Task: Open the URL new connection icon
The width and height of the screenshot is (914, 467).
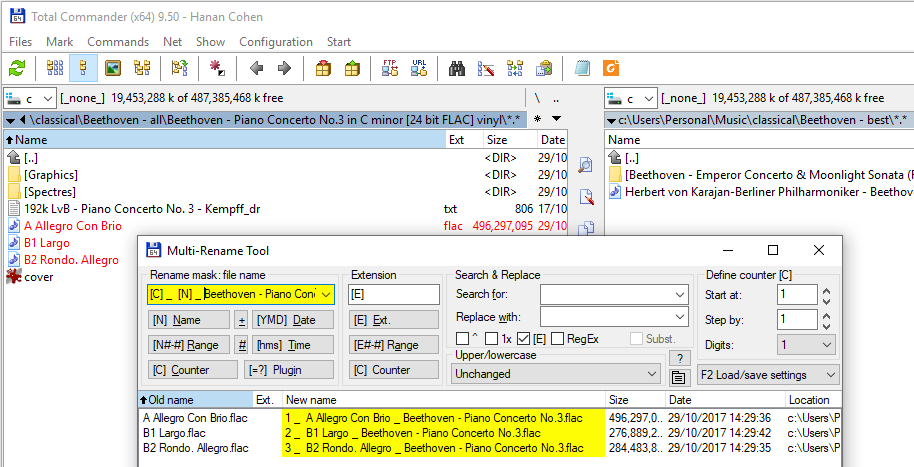Action: (x=419, y=68)
